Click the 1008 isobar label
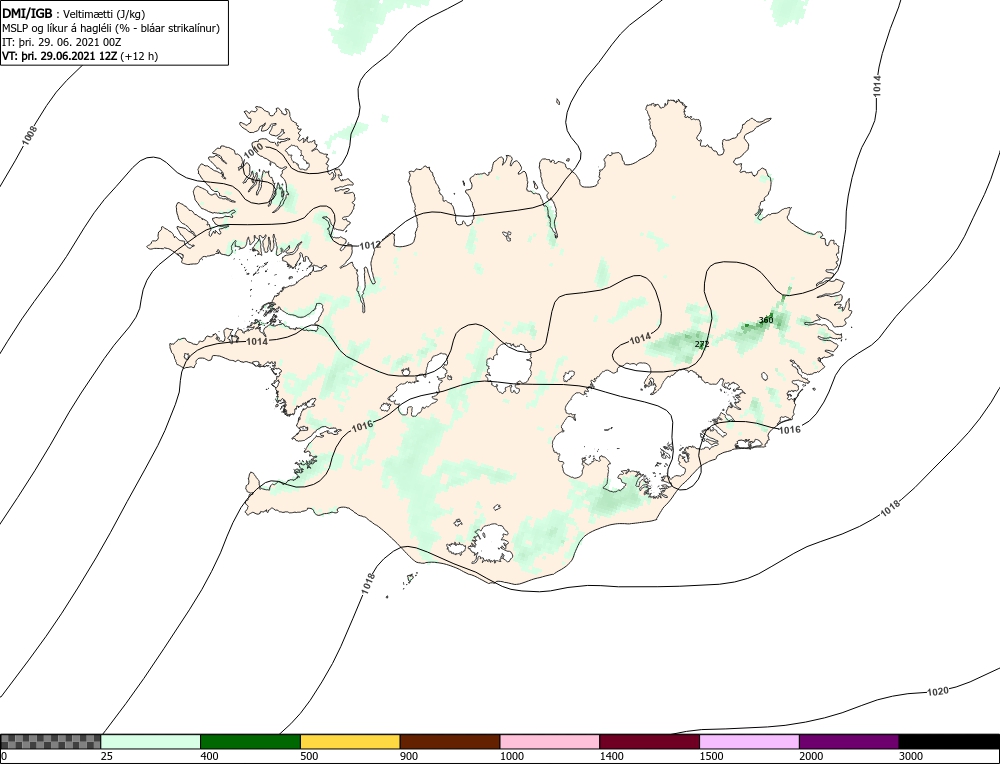Viewport: 1000px width, 764px height. coord(30,135)
